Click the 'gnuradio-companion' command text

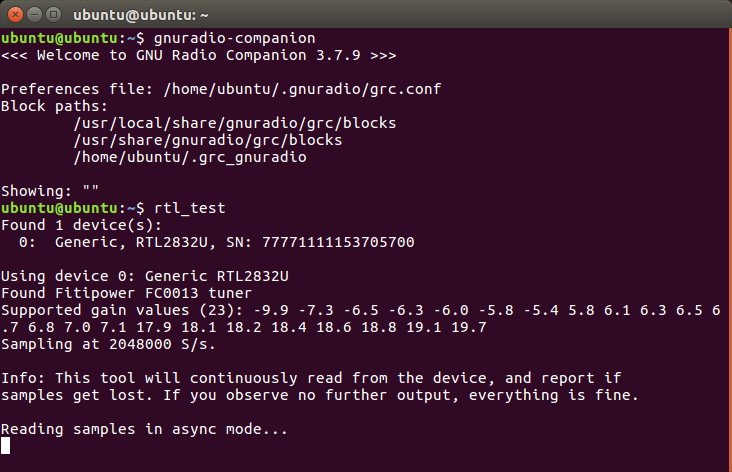pyautogui.click(x=235, y=38)
